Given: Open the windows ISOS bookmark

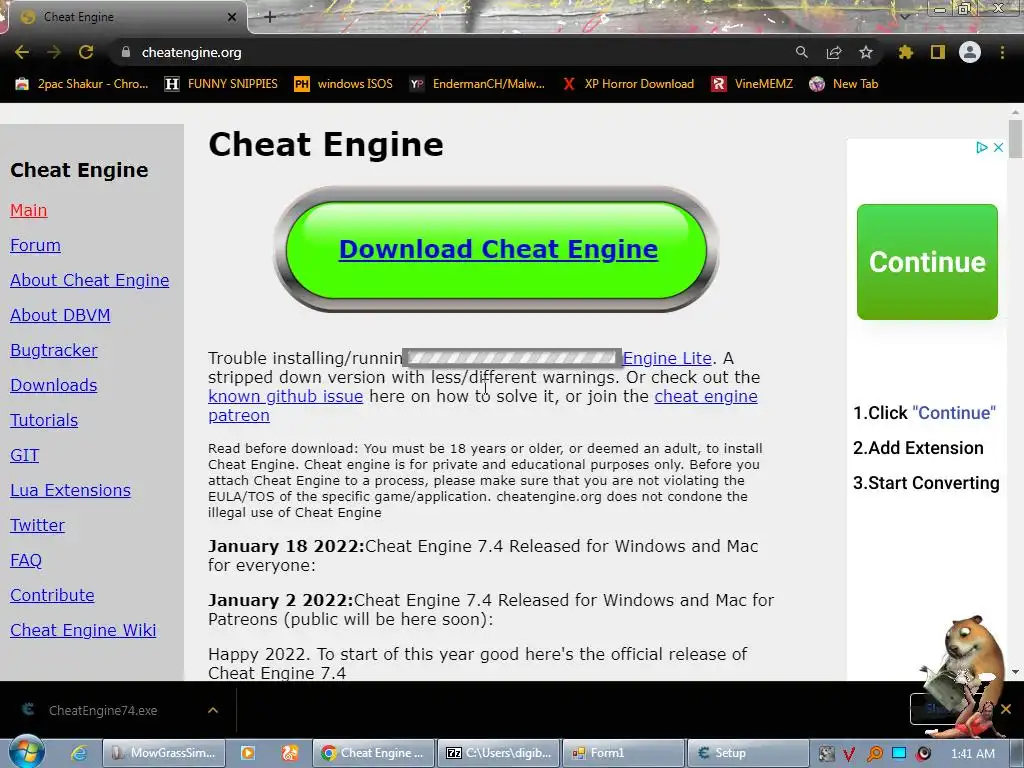Looking at the screenshot, I should (344, 84).
